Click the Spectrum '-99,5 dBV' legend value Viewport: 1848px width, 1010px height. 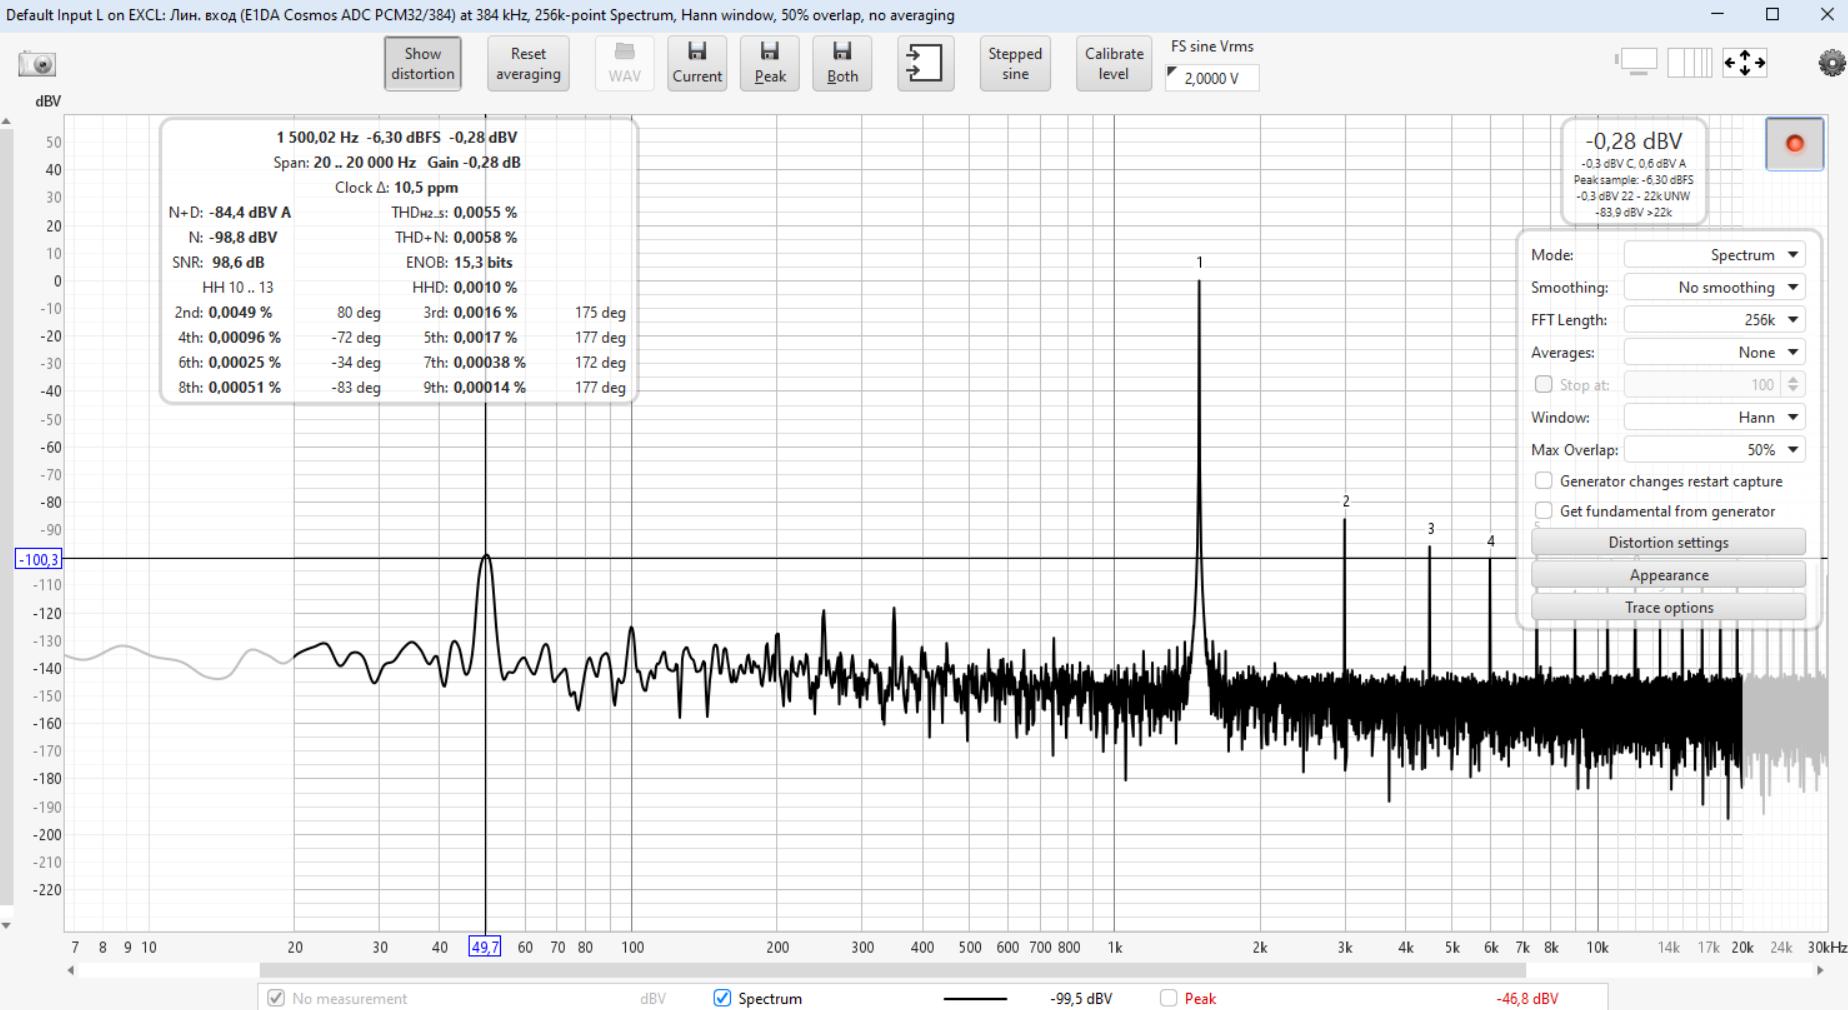[x=1081, y=998]
